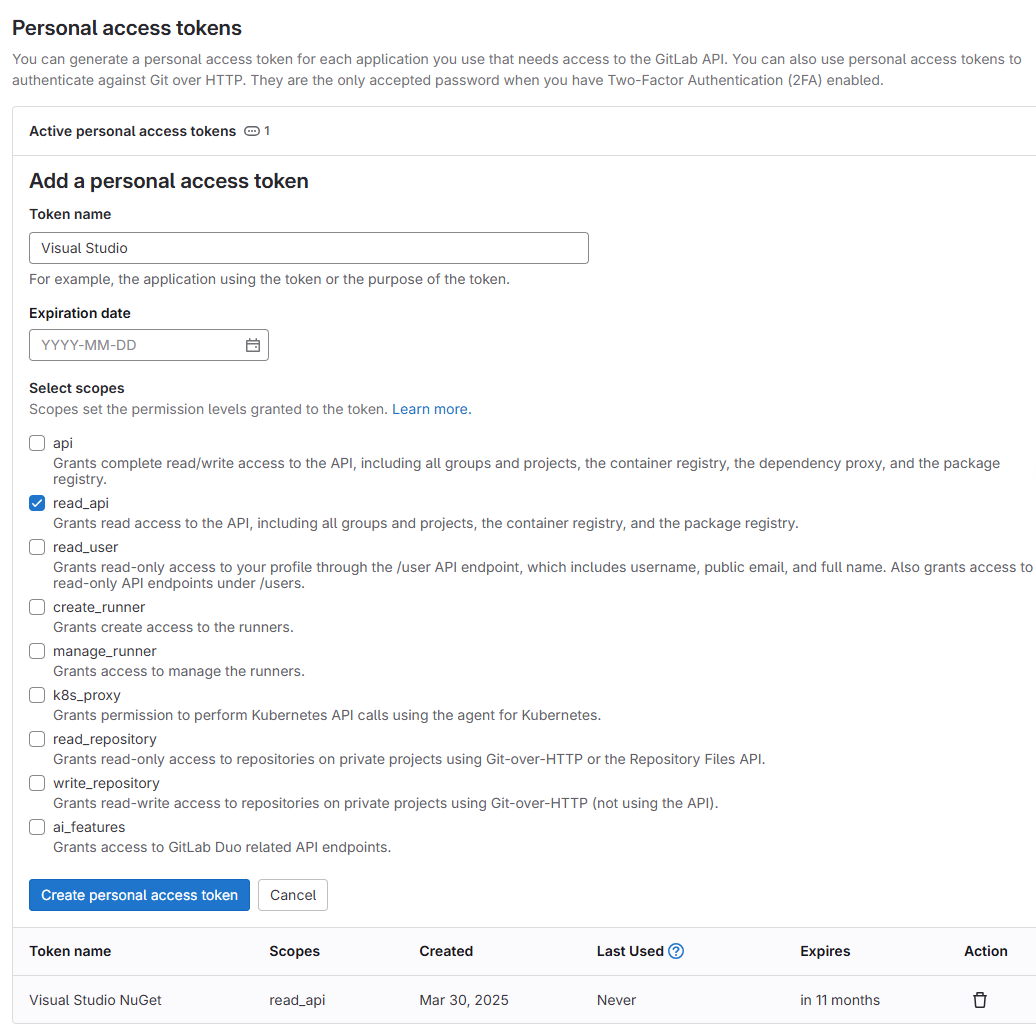Check the ai_features scope
Screen dimensions: 1036x1035
pyautogui.click(x=36, y=827)
